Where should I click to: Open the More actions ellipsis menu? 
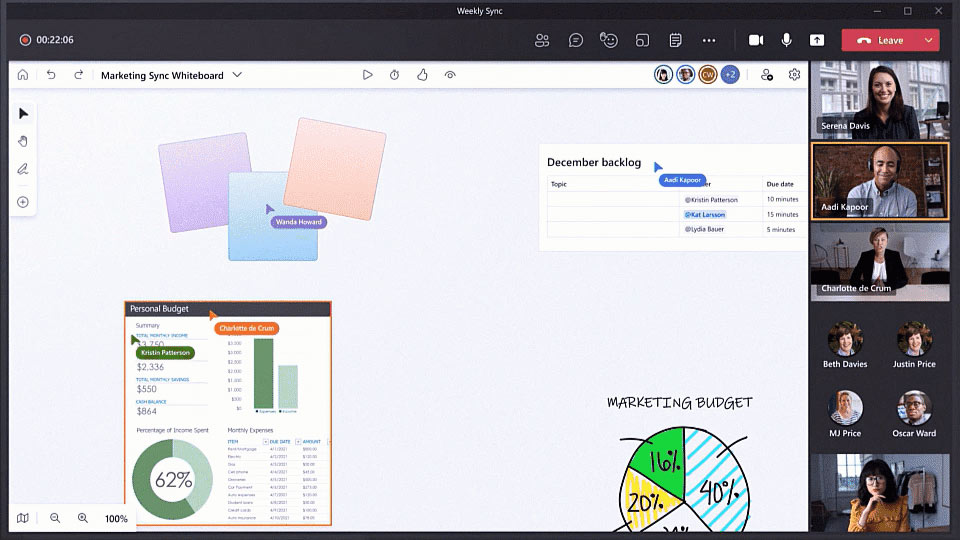pos(709,40)
